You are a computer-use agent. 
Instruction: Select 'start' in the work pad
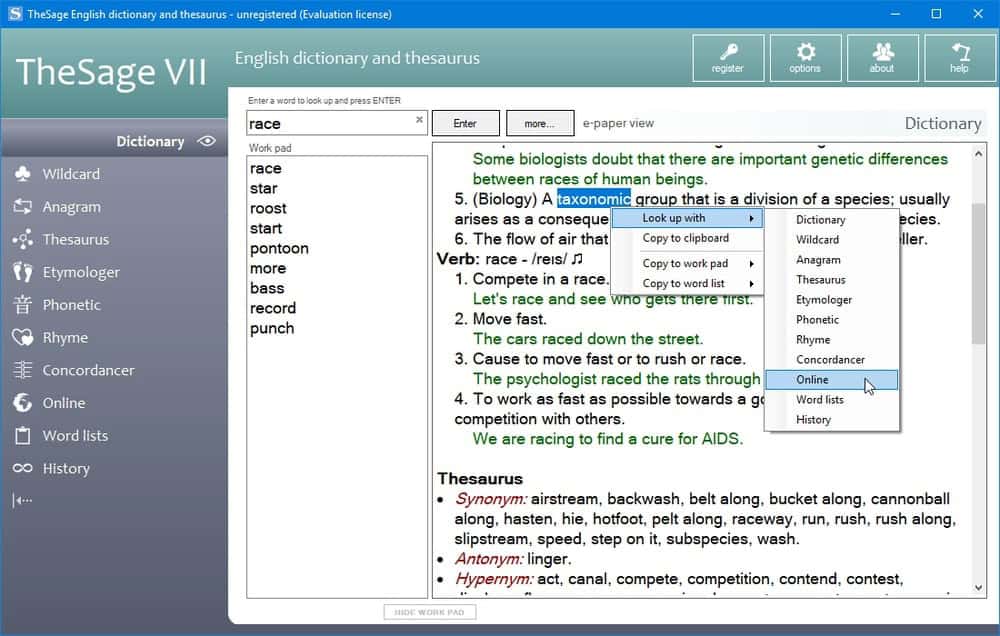(266, 228)
